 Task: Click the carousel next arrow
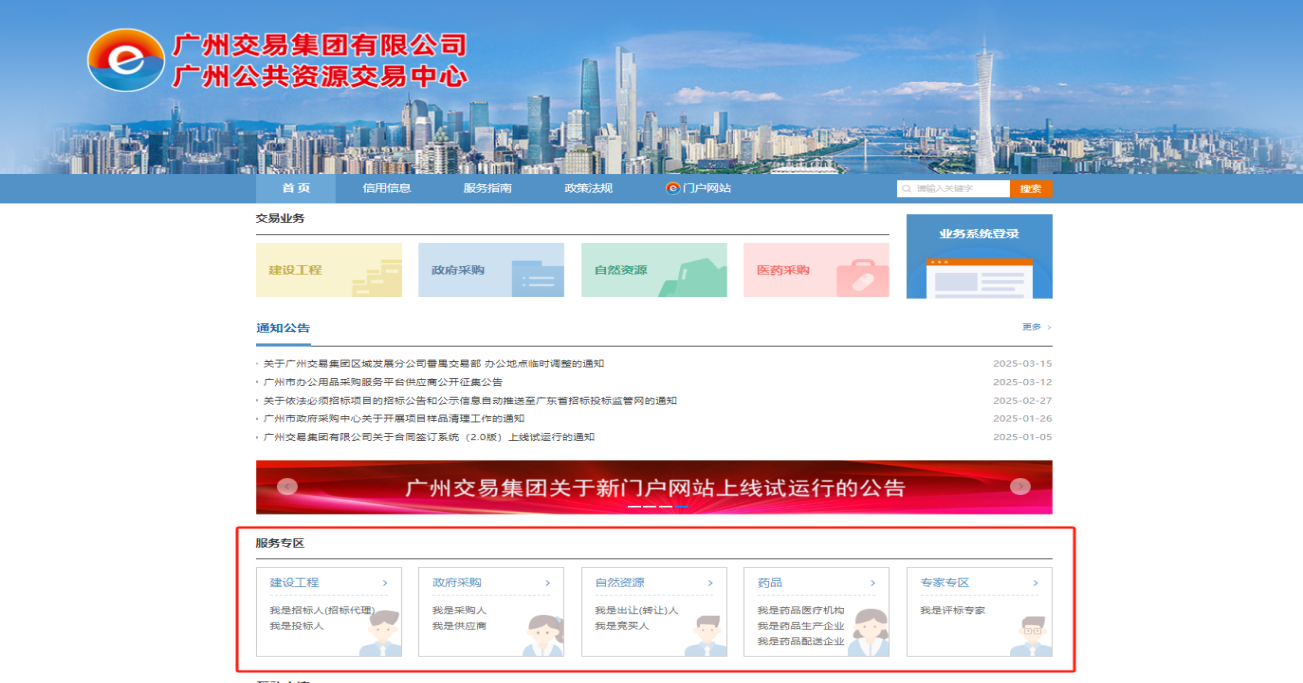(1020, 487)
